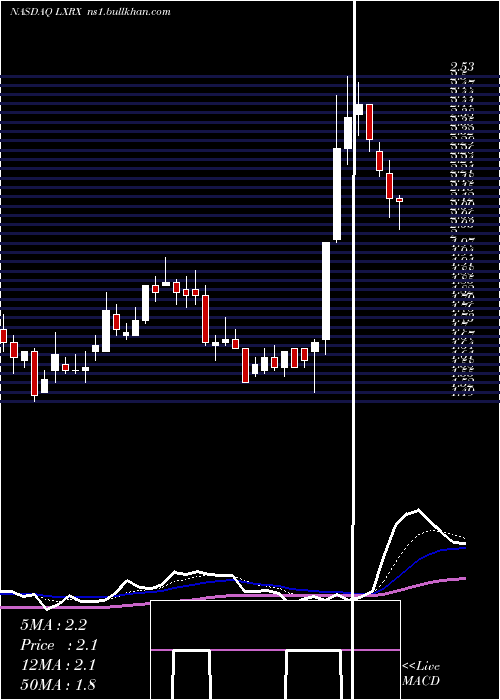The width and height of the screenshot is (500, 700).
Task: Click the 5MA : 2.2 readout
Action: 53,625
